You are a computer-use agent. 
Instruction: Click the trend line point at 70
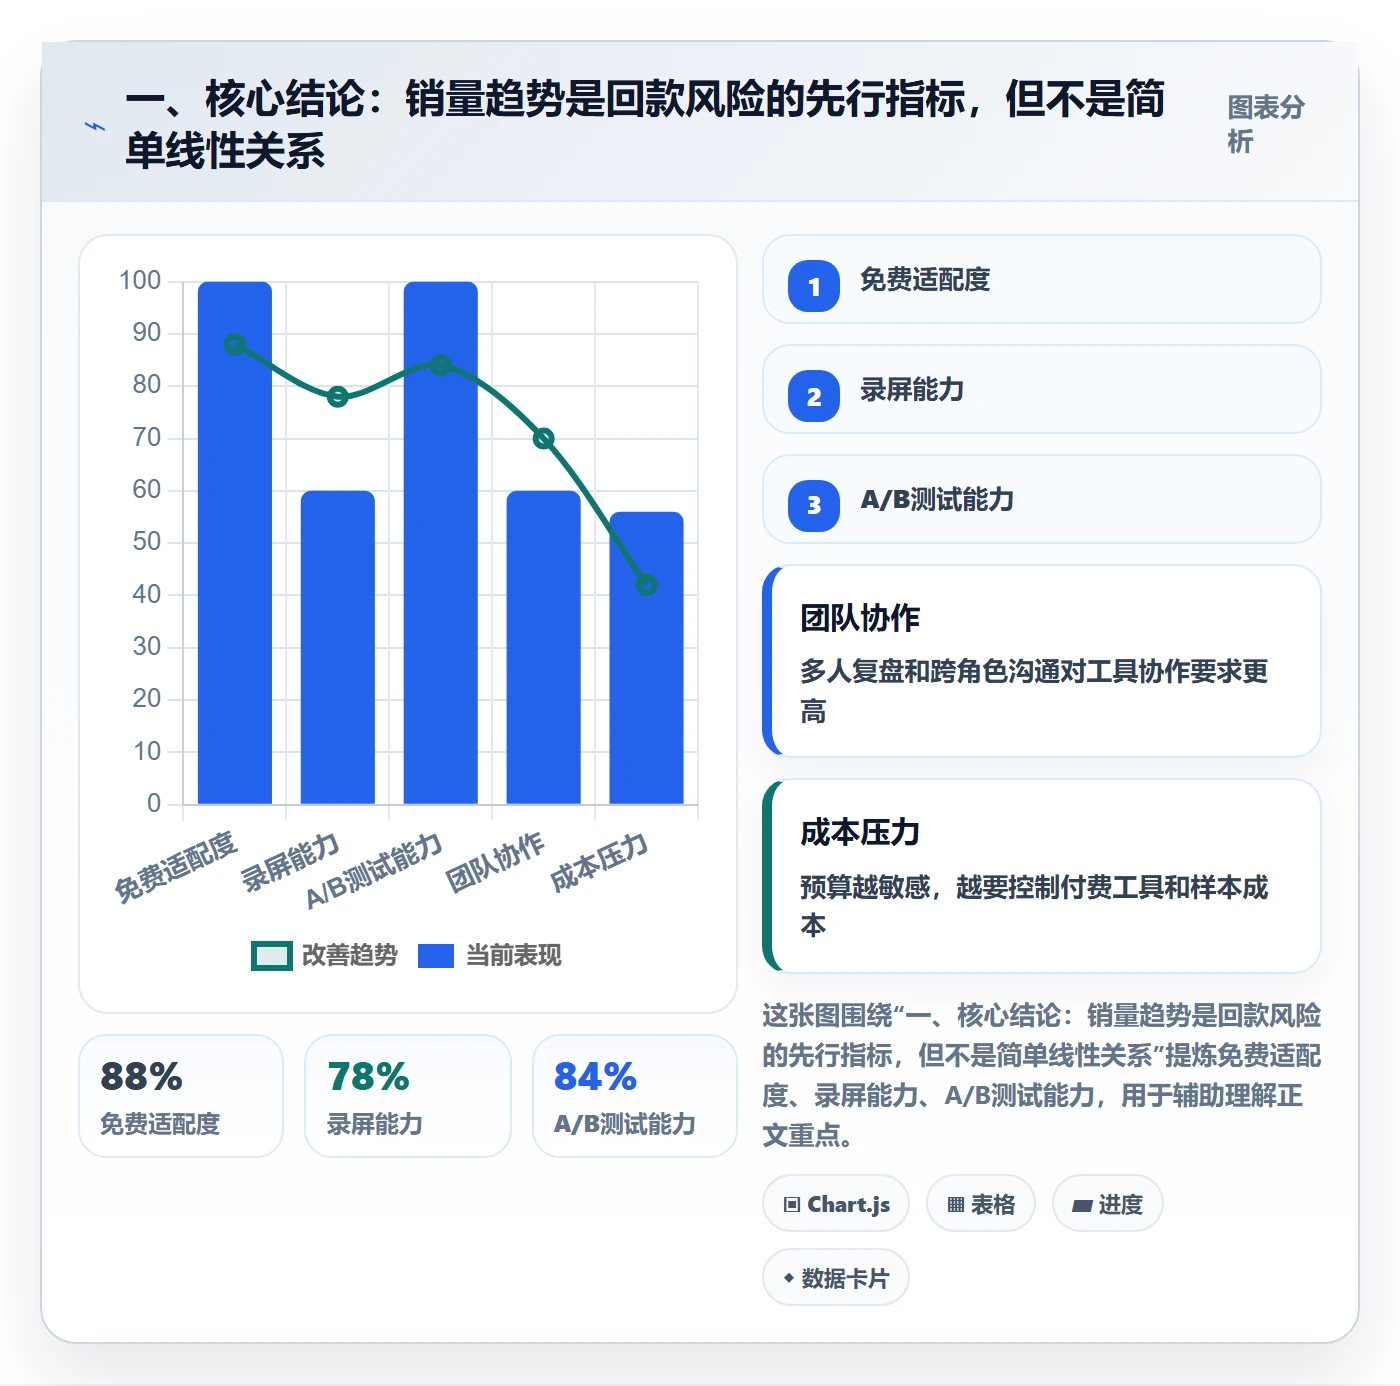click(544, 438)
